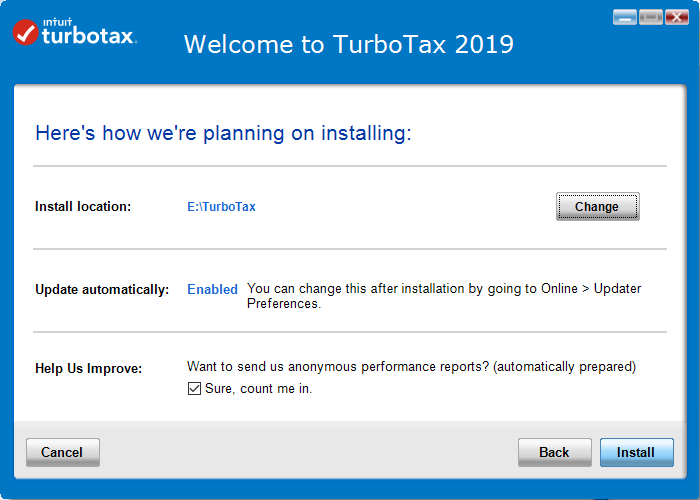Click the 'Update automatically:' label
This screenshot has height=500, width=700.
102,289
